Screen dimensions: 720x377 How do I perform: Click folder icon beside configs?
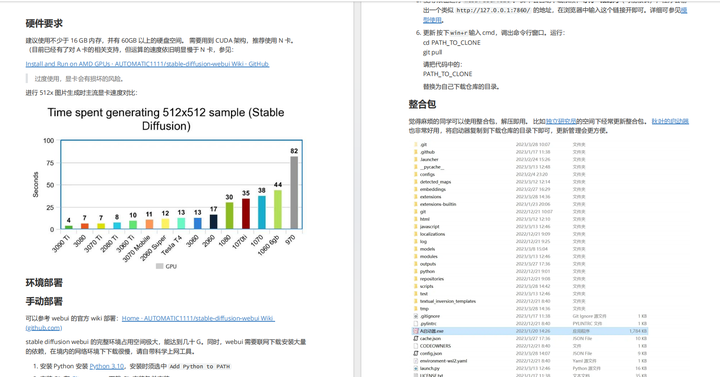[x=416, y=174]
